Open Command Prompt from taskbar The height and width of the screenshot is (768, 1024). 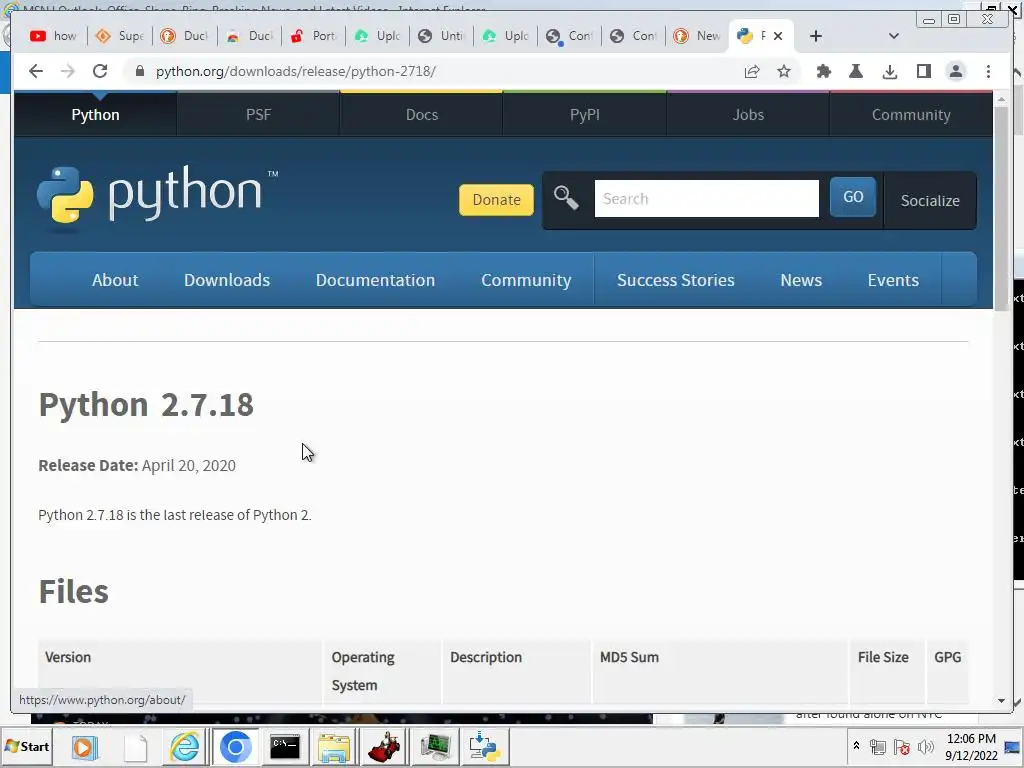point(285,746)
